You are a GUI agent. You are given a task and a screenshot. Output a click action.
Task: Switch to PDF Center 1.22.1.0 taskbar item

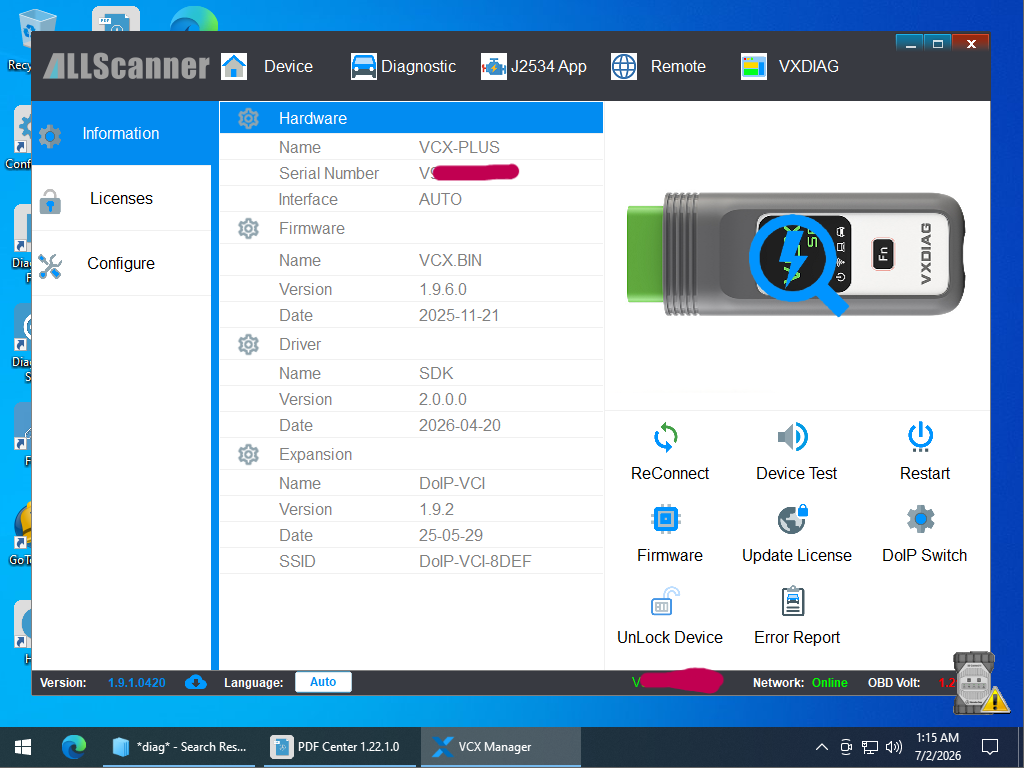[x=339, y=746]
